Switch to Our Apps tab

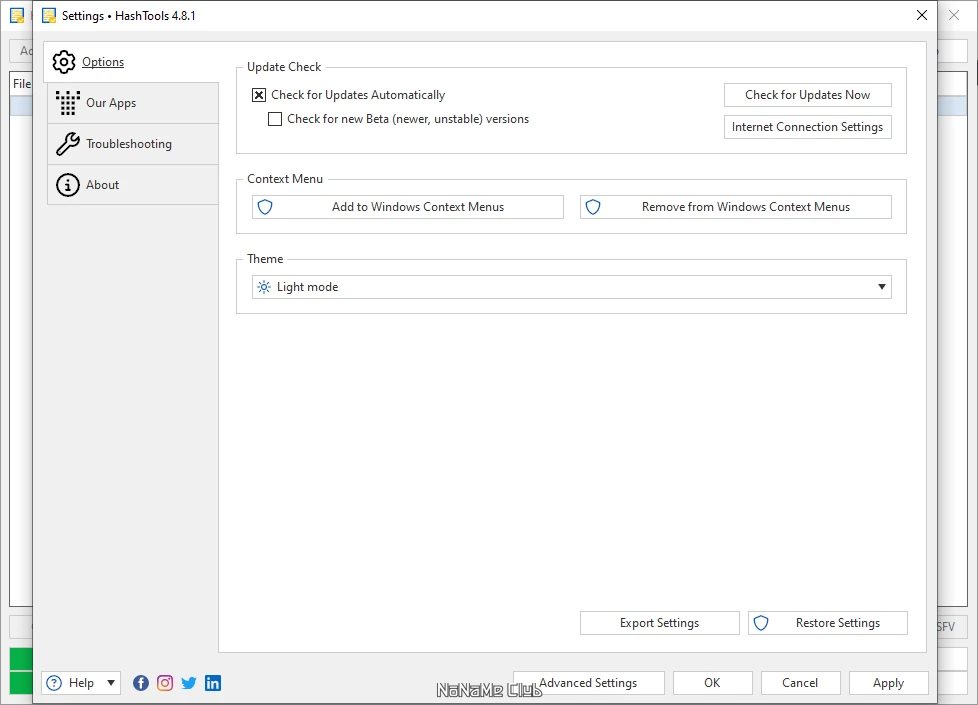point(133,103)
